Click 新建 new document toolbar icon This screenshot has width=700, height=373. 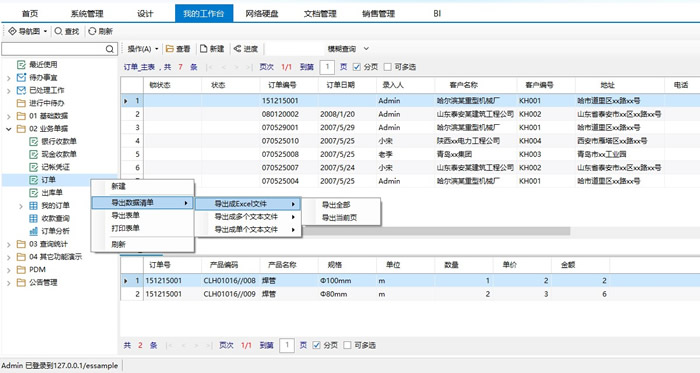204,49
